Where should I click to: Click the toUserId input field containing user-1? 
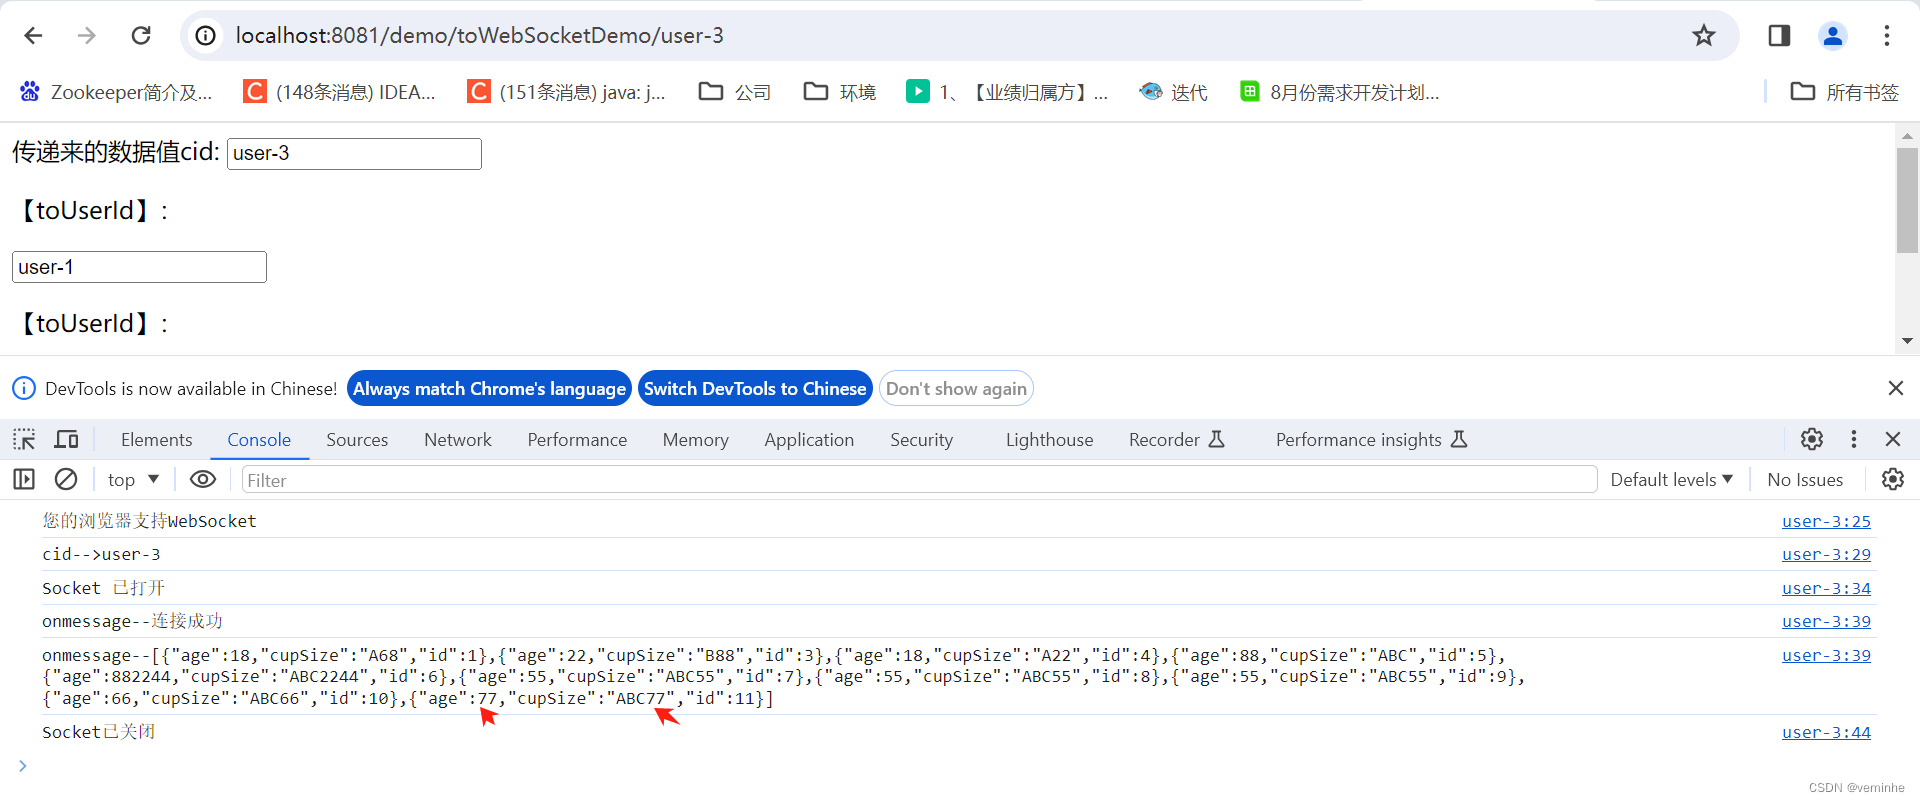(139, 267)
